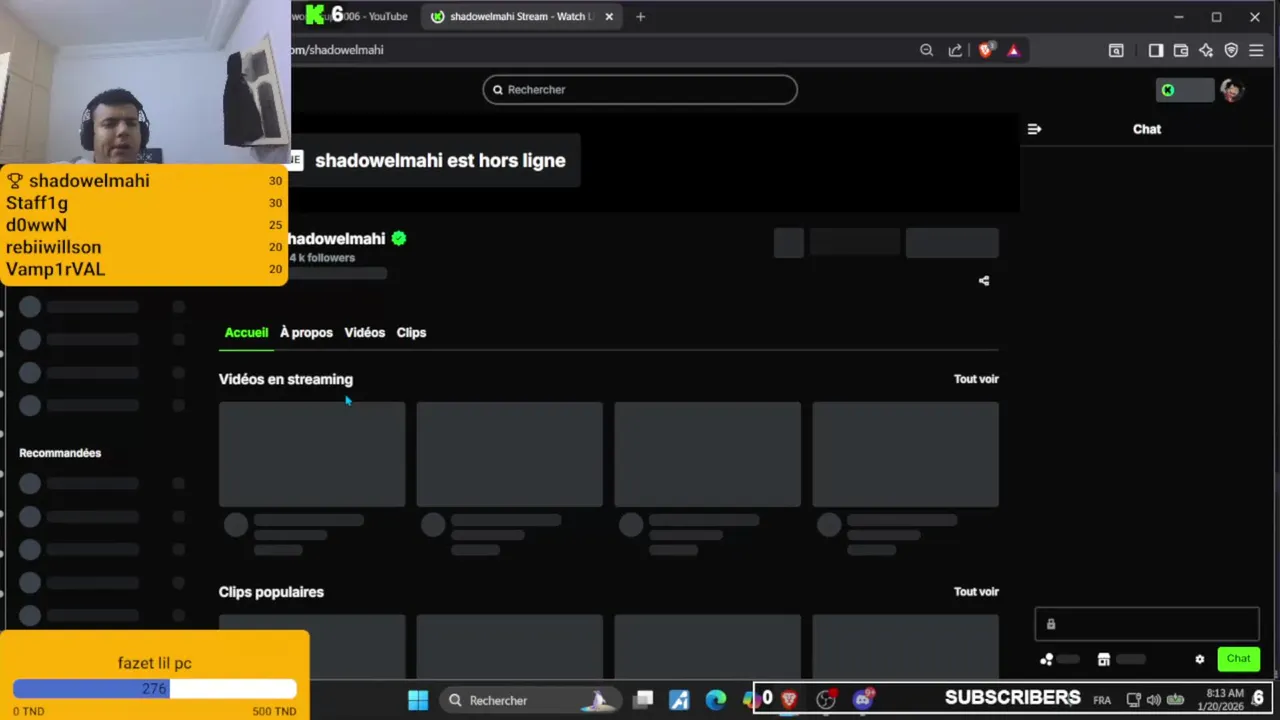1280x720 pixels.
Task: Open the Clips tab
Action: coord(411,333)
